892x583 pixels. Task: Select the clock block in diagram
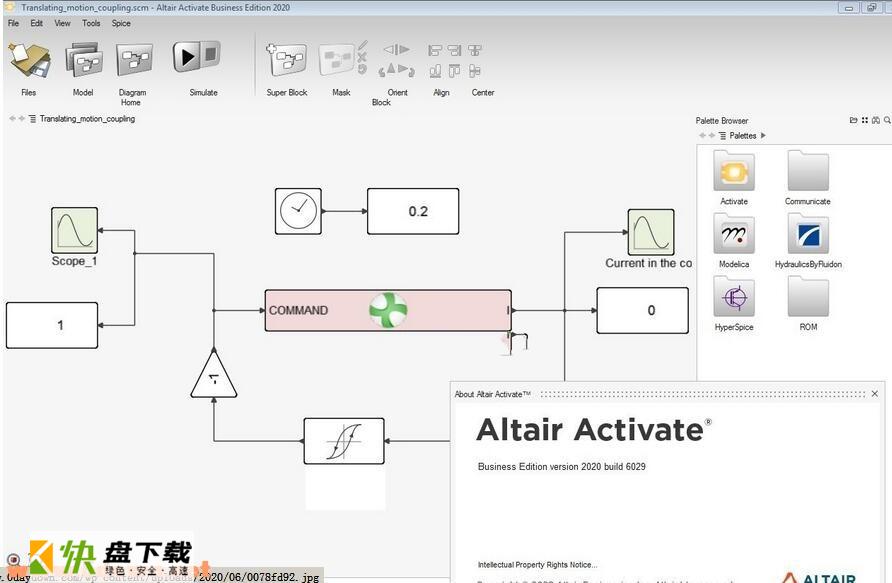click(298, 211)
